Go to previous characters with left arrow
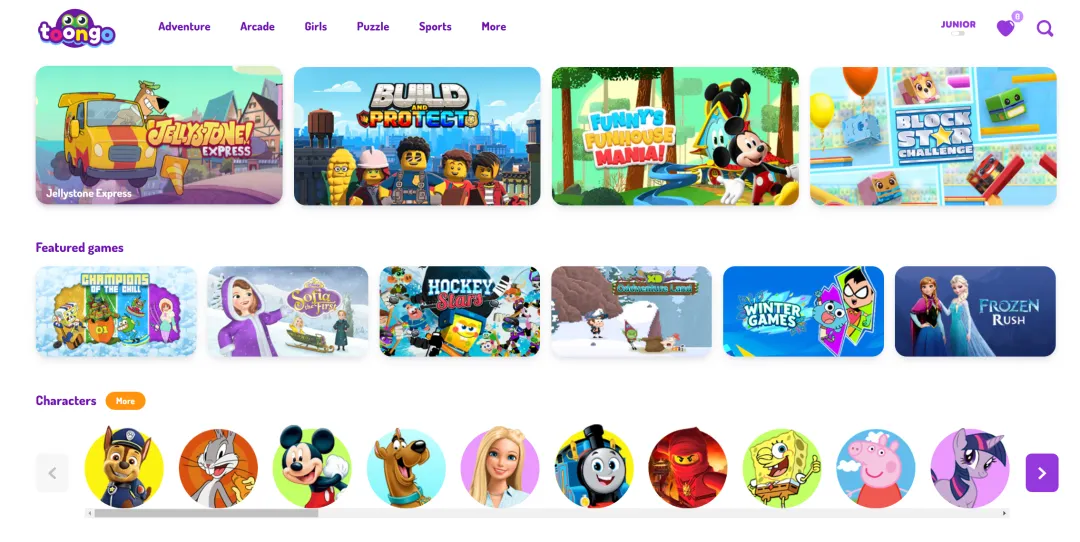The image size is (1080, 542). pyautogui.click(x=52, y=472)
